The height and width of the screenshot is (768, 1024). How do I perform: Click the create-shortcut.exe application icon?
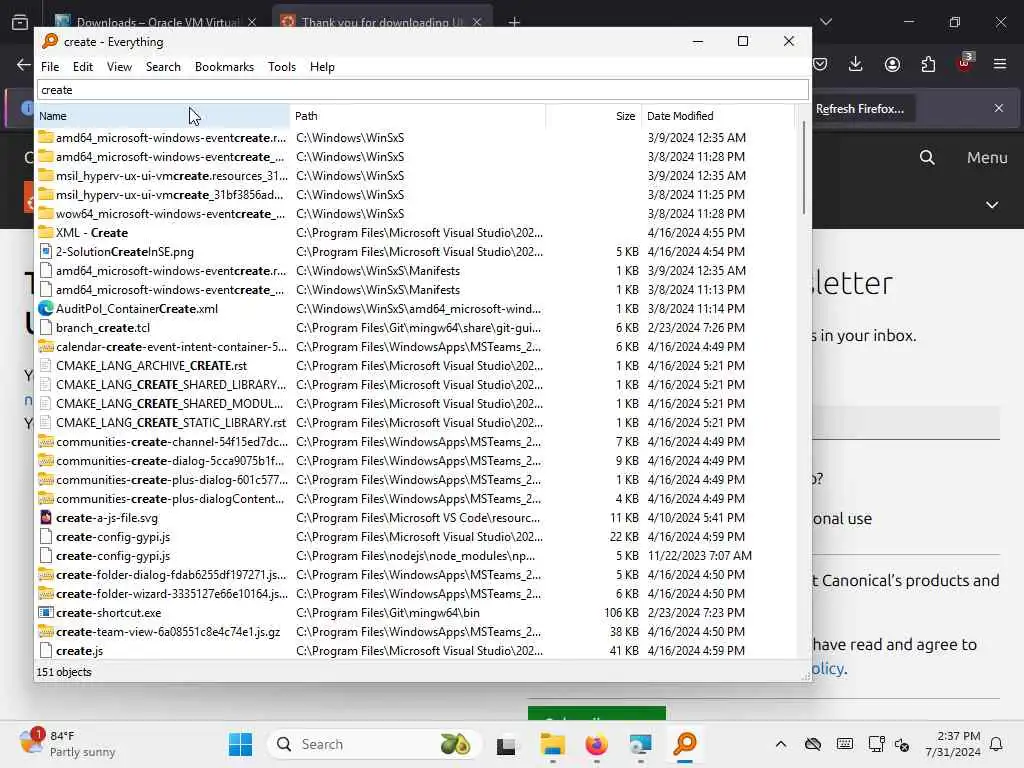pos(46,613)
